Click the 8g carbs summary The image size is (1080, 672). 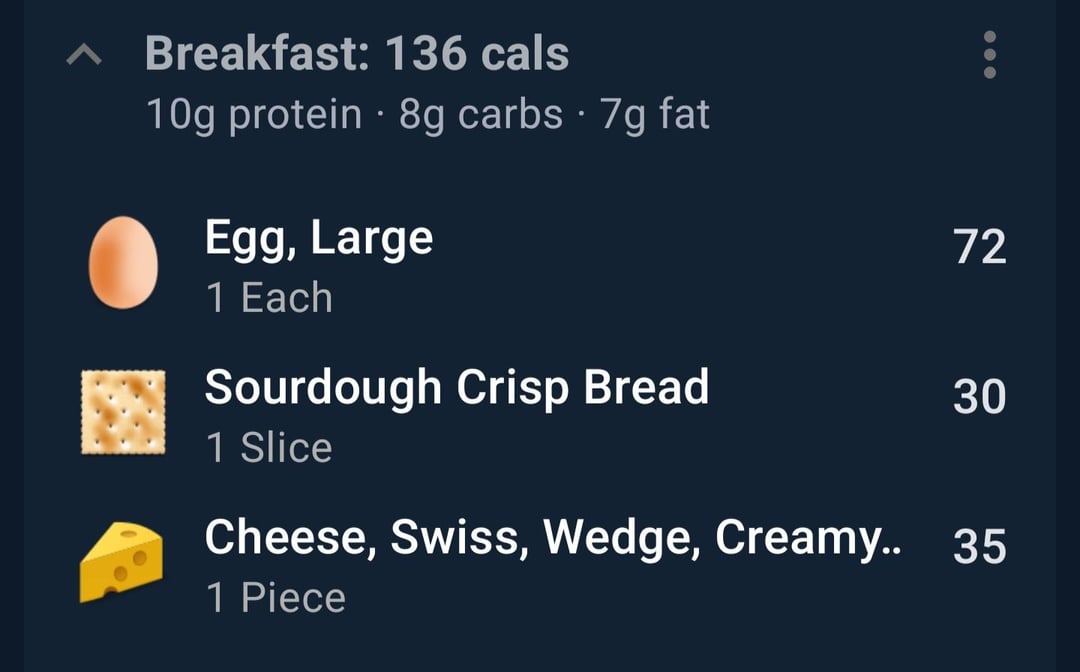480,114
